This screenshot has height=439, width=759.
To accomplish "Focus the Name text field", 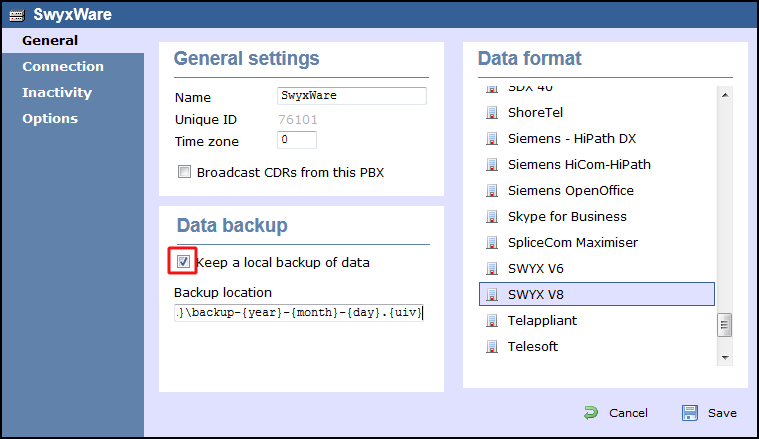I will (351, 96).
